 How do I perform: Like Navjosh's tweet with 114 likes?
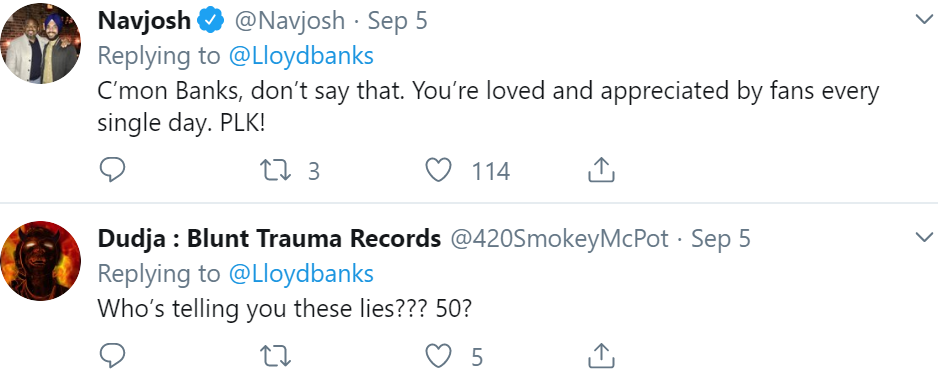coord(437,171)
